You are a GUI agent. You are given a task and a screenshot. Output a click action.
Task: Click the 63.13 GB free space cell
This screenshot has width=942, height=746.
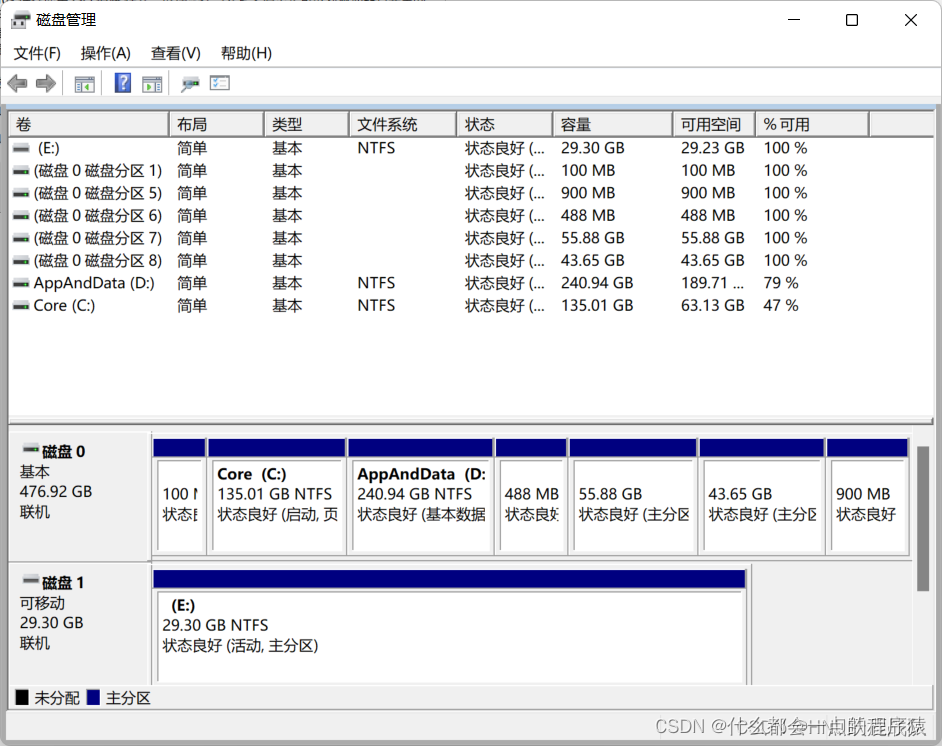(713, 306)
